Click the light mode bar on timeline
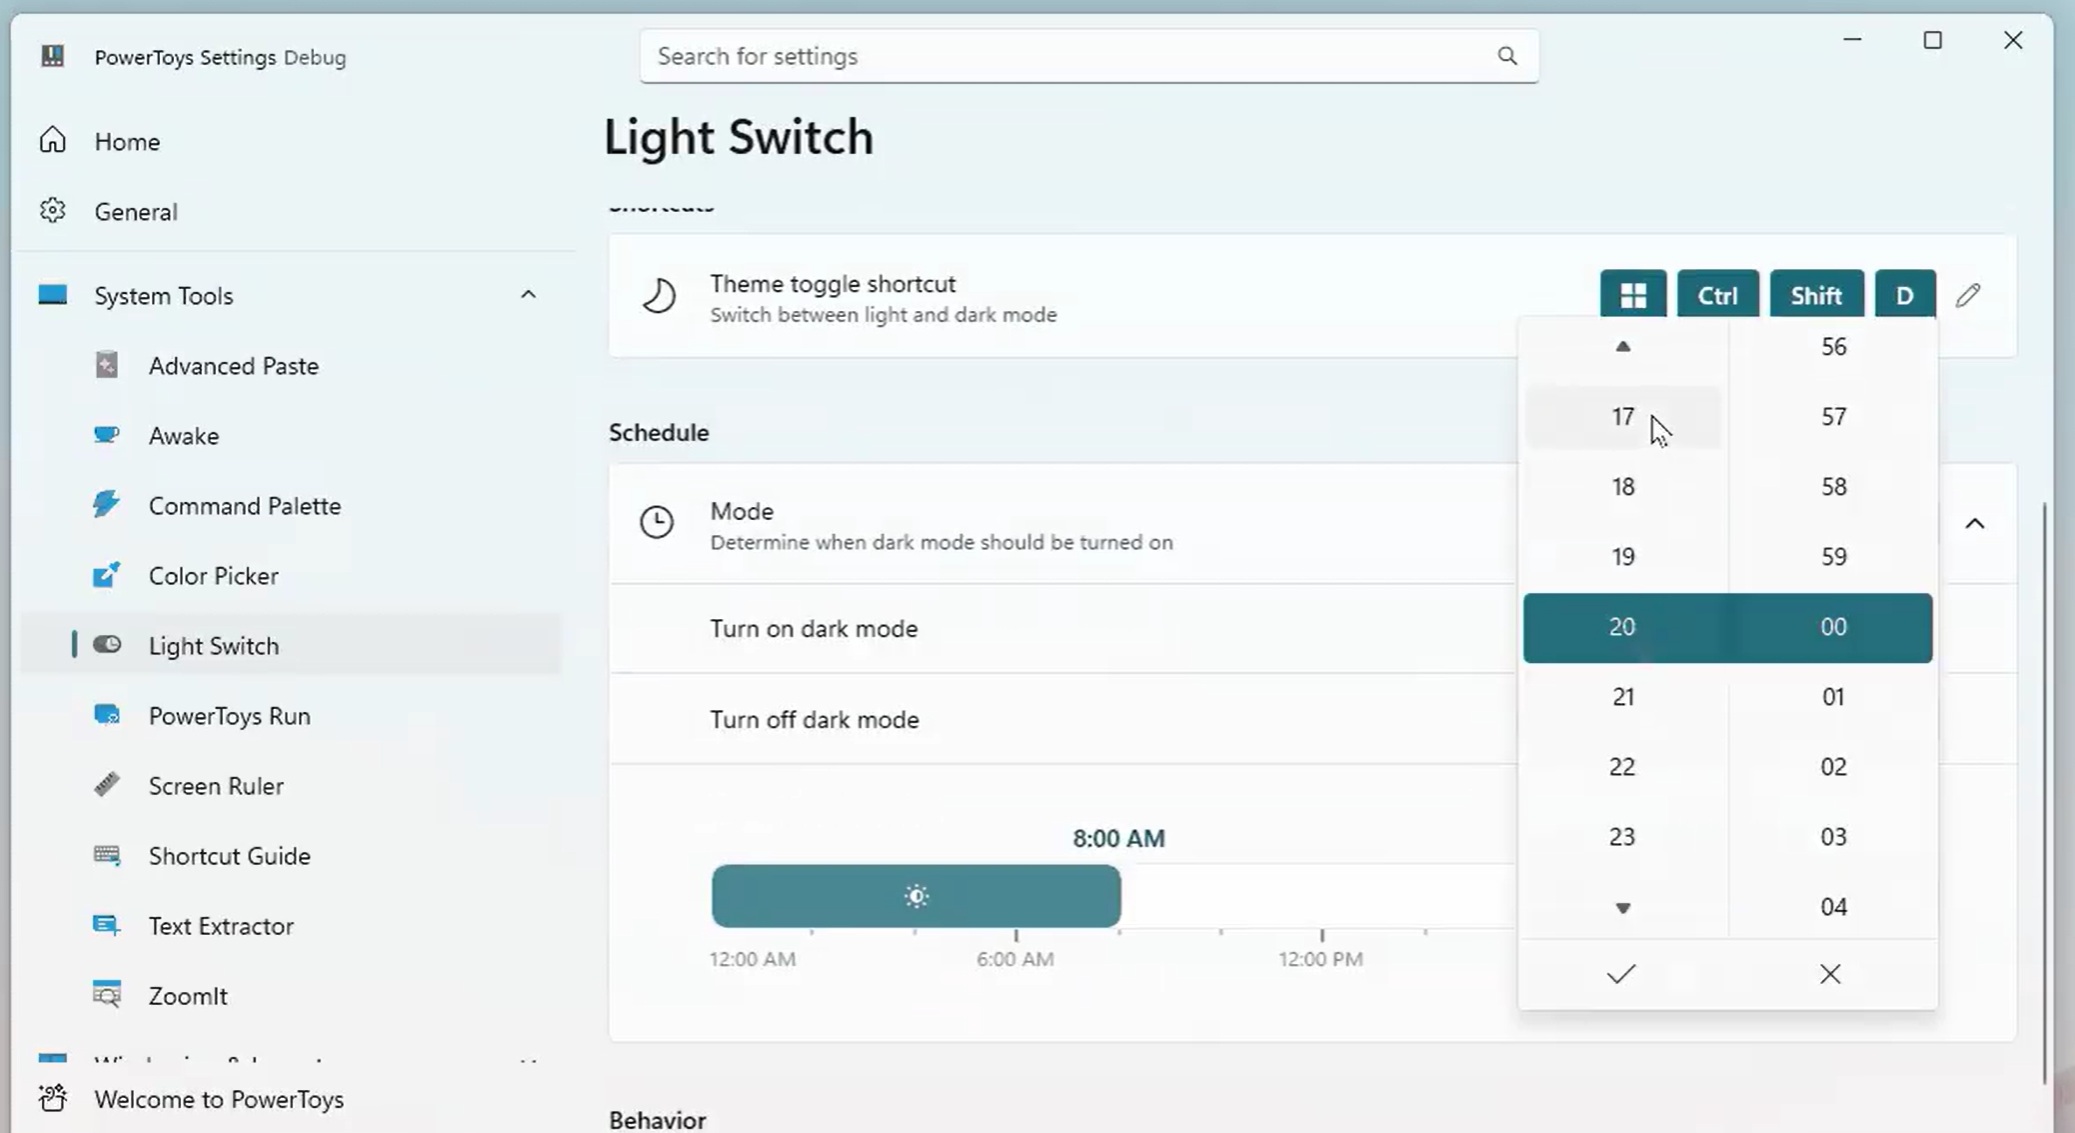The height and width of the screenshot is (1133, 2075). pyautogui.click(x=916, y=896)
